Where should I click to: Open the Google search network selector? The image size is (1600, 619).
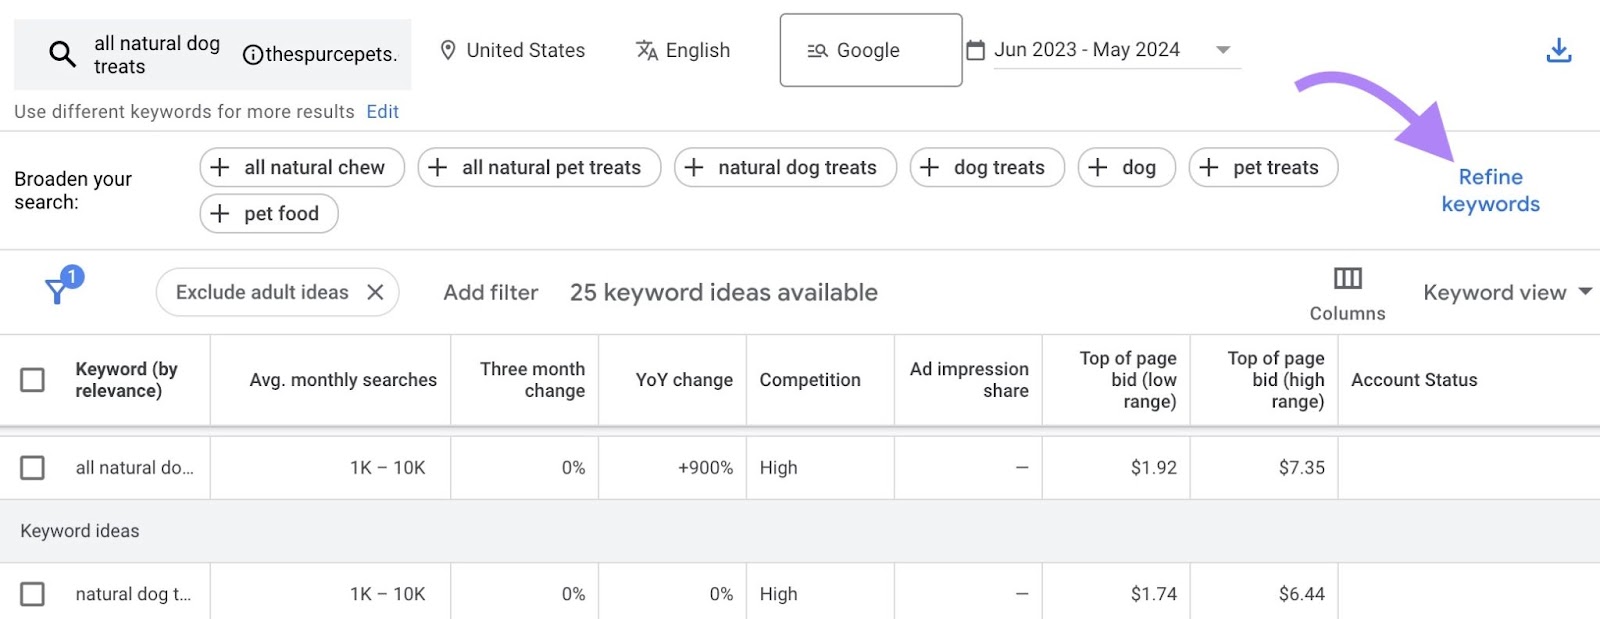pos(870,50)
